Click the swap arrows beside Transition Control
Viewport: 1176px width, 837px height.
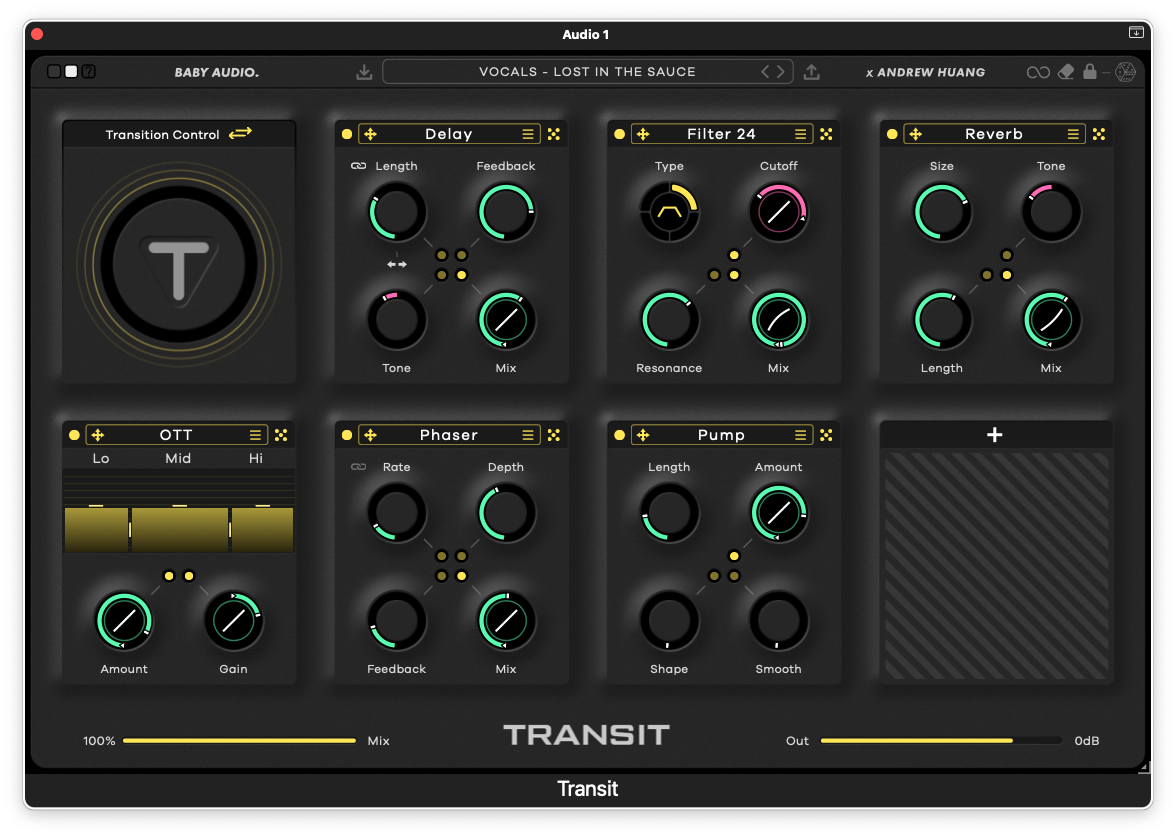click(240, 134)
